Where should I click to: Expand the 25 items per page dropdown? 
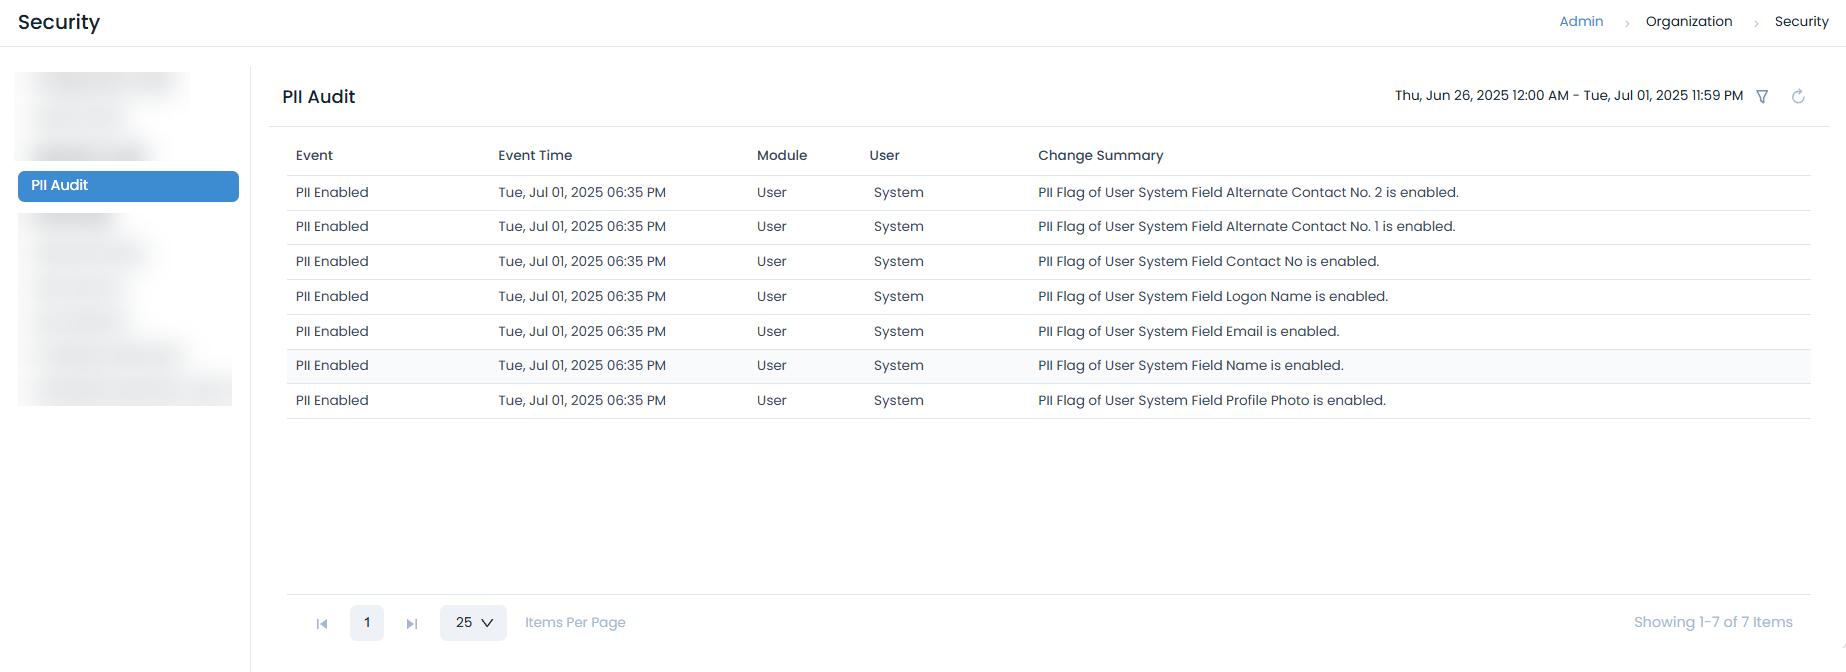coord(473,622)
